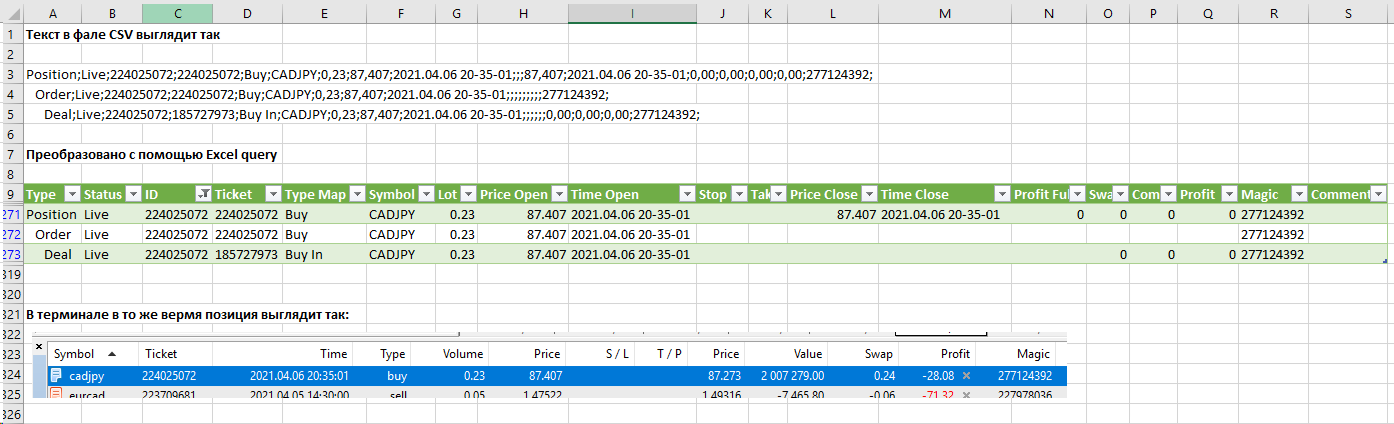
Task: Close the eurcad position via profit x
Action: (966, 395)
